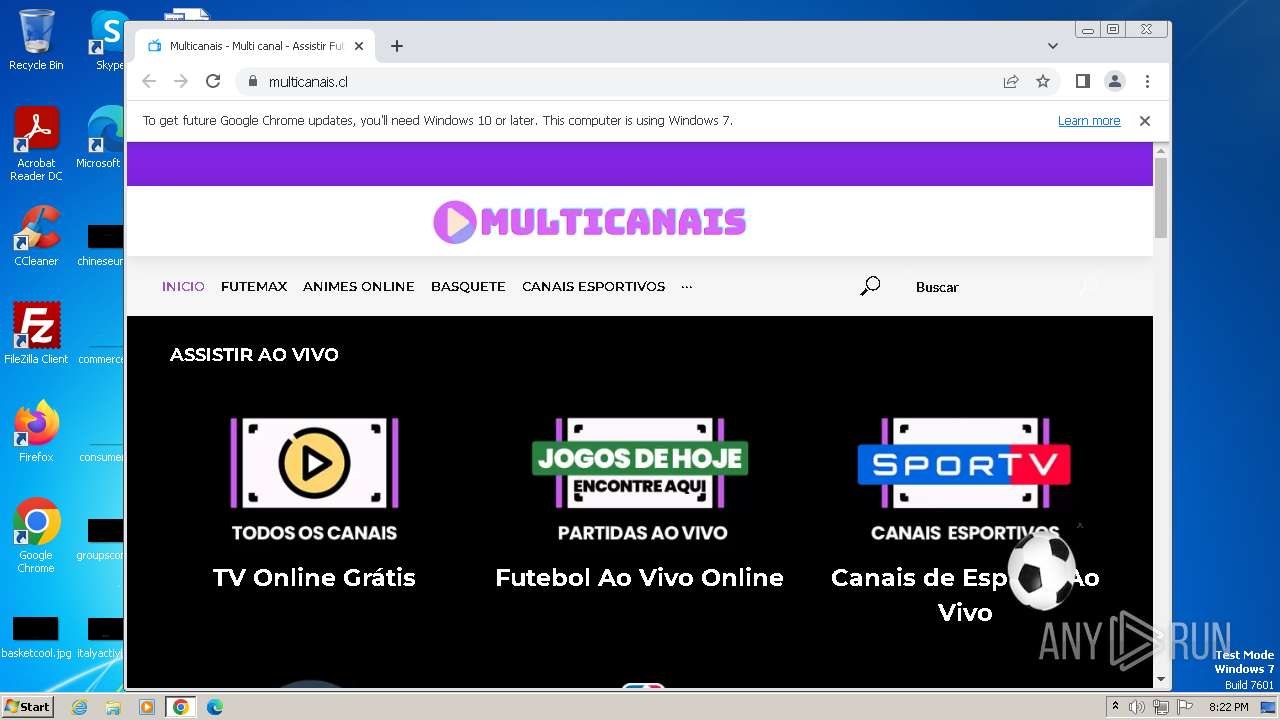
Task: Select Recycle Bin desktop icon
Action: pyautogui.click(x=36, y=40)
